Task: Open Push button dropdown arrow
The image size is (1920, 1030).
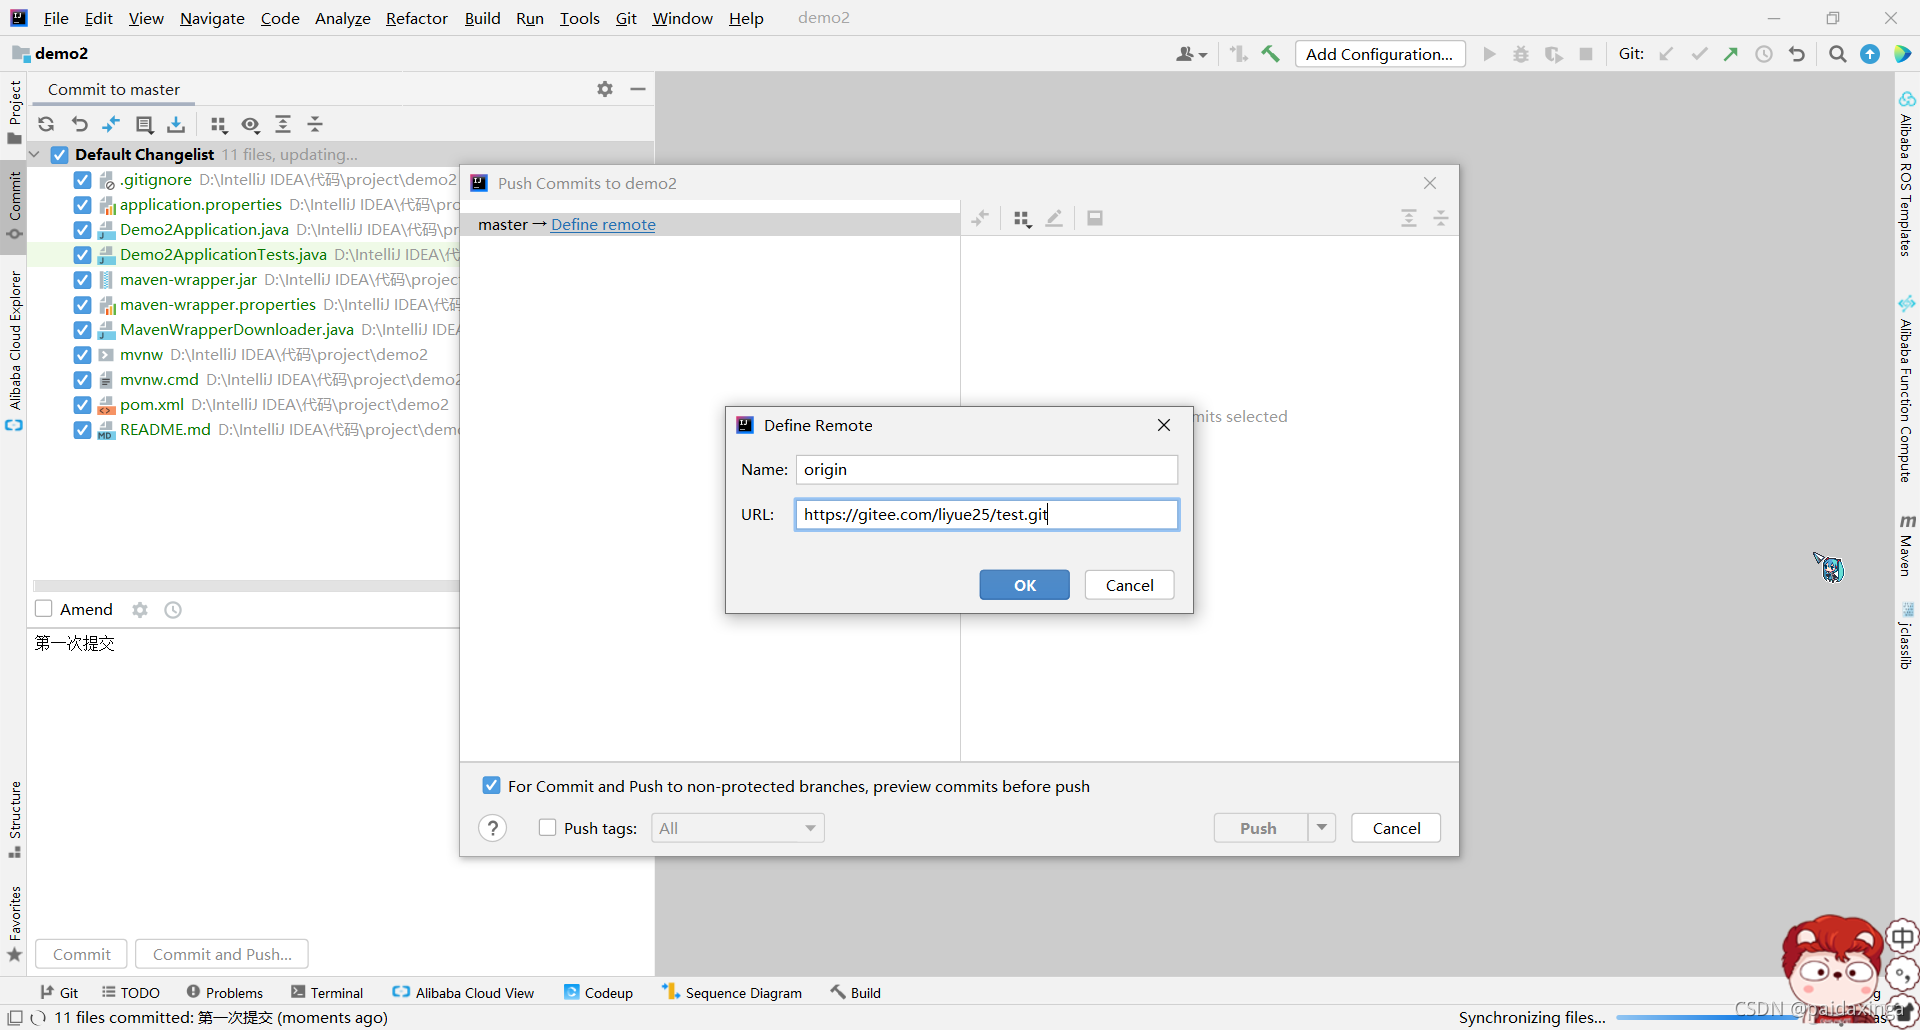Action: [x=1322, y=828]
